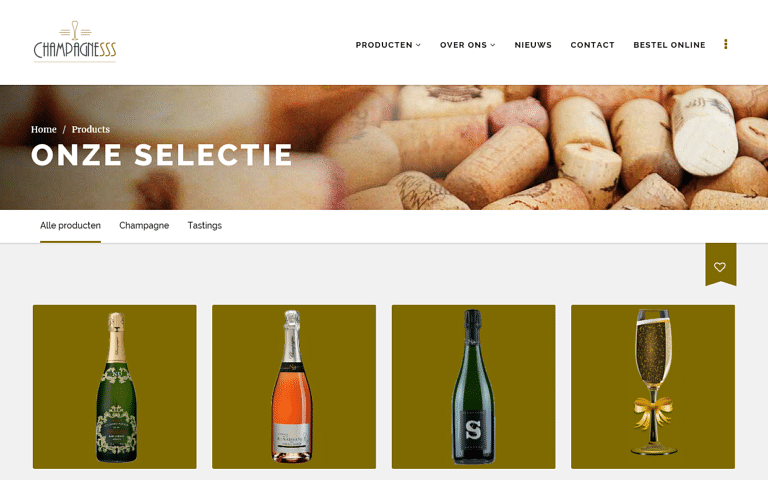Open the Contact page
768x480 pixels.
(592, 45)
